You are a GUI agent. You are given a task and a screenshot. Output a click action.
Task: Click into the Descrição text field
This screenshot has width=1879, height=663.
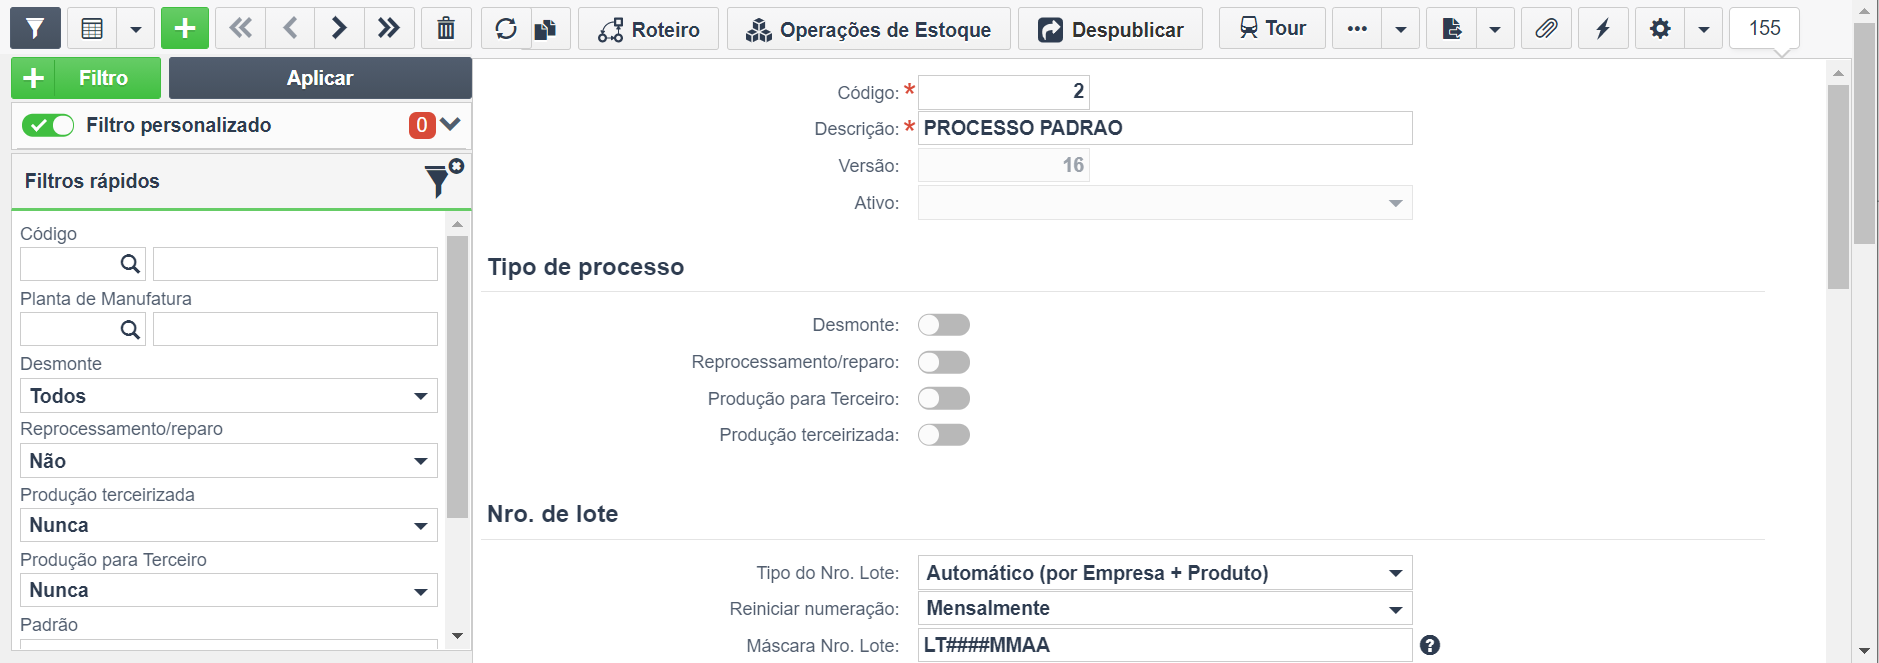click(1165, 128)
